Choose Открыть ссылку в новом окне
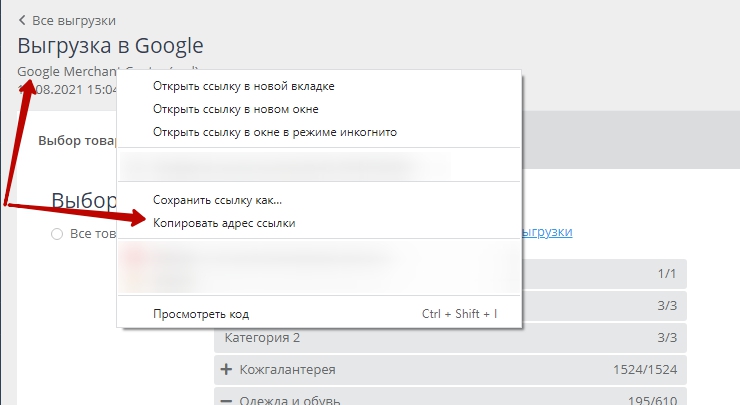This screenshot has height=405, width=740. (x=235, y=109)
